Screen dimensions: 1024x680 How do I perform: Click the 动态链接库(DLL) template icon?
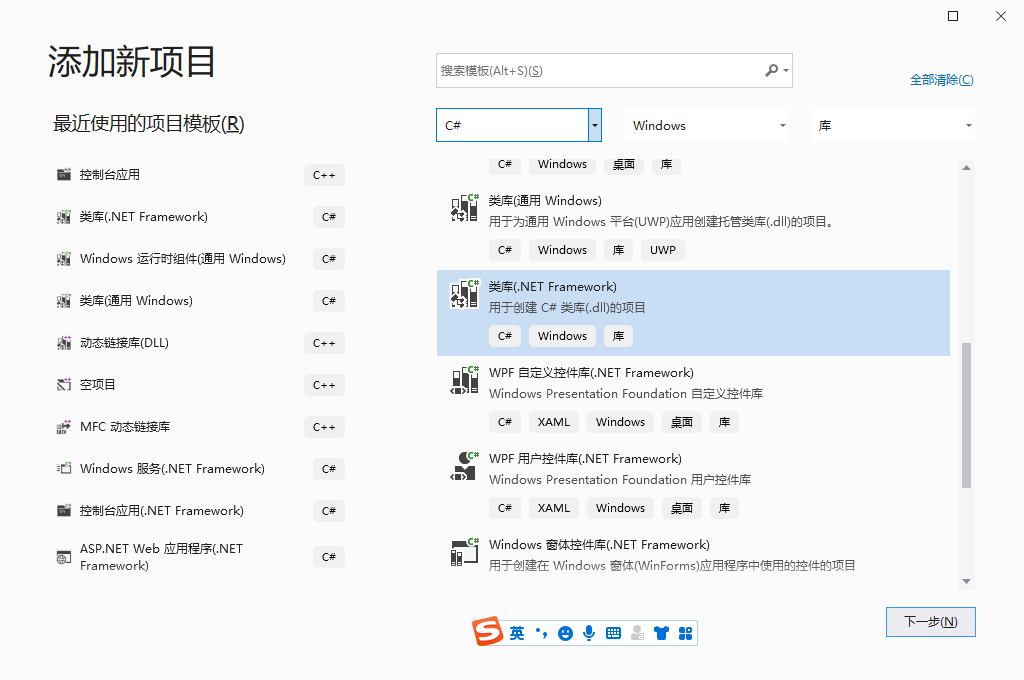(x=63, y=342)
